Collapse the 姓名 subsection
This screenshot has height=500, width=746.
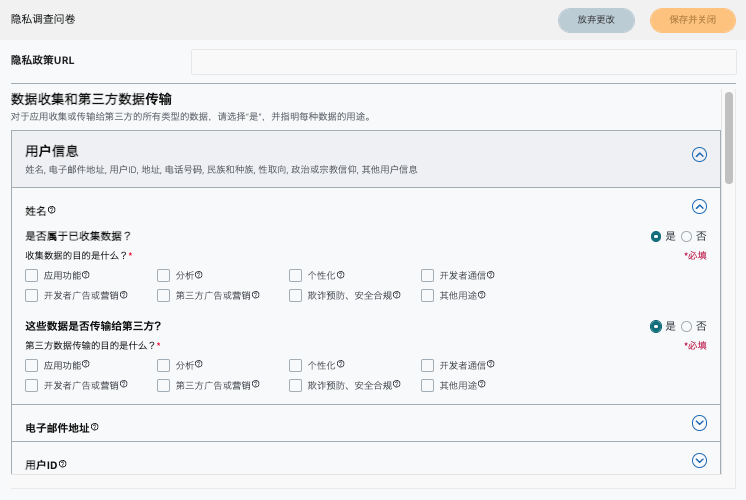700,207
